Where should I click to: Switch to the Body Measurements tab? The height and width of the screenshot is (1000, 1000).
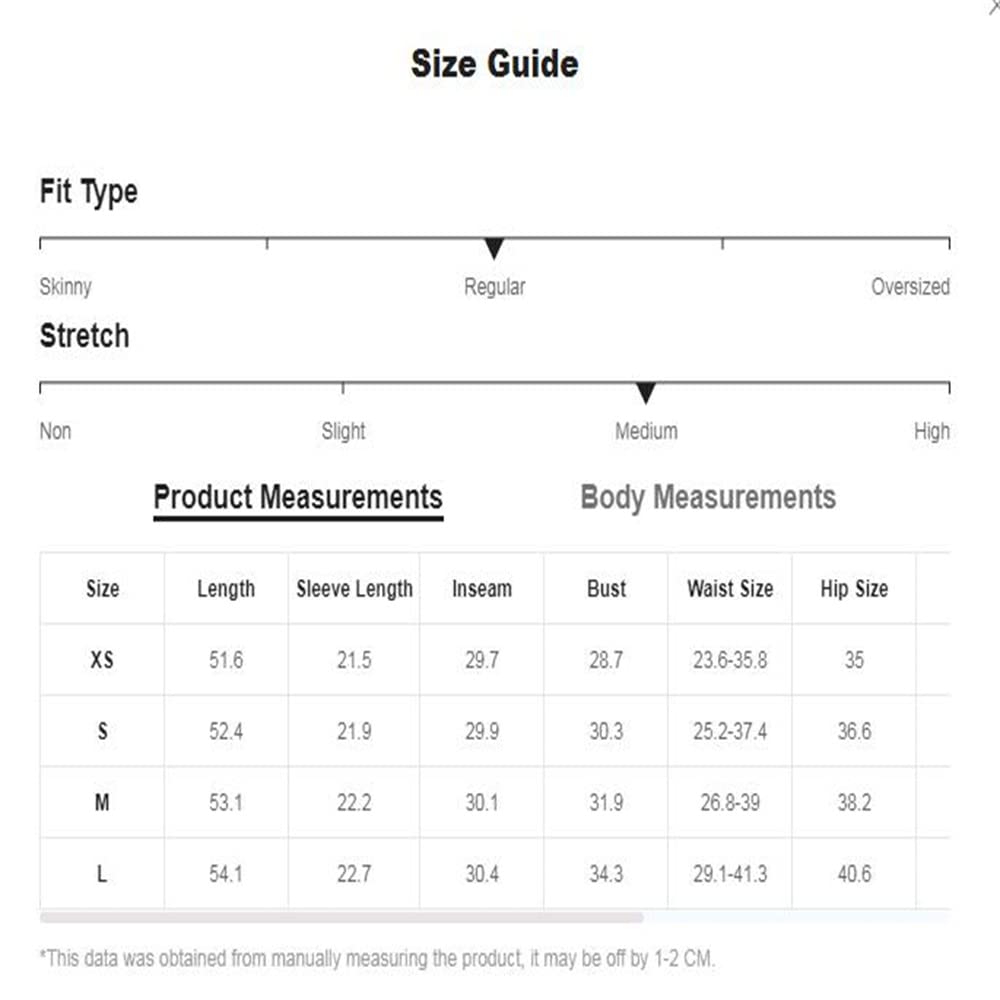pos(707,497)
